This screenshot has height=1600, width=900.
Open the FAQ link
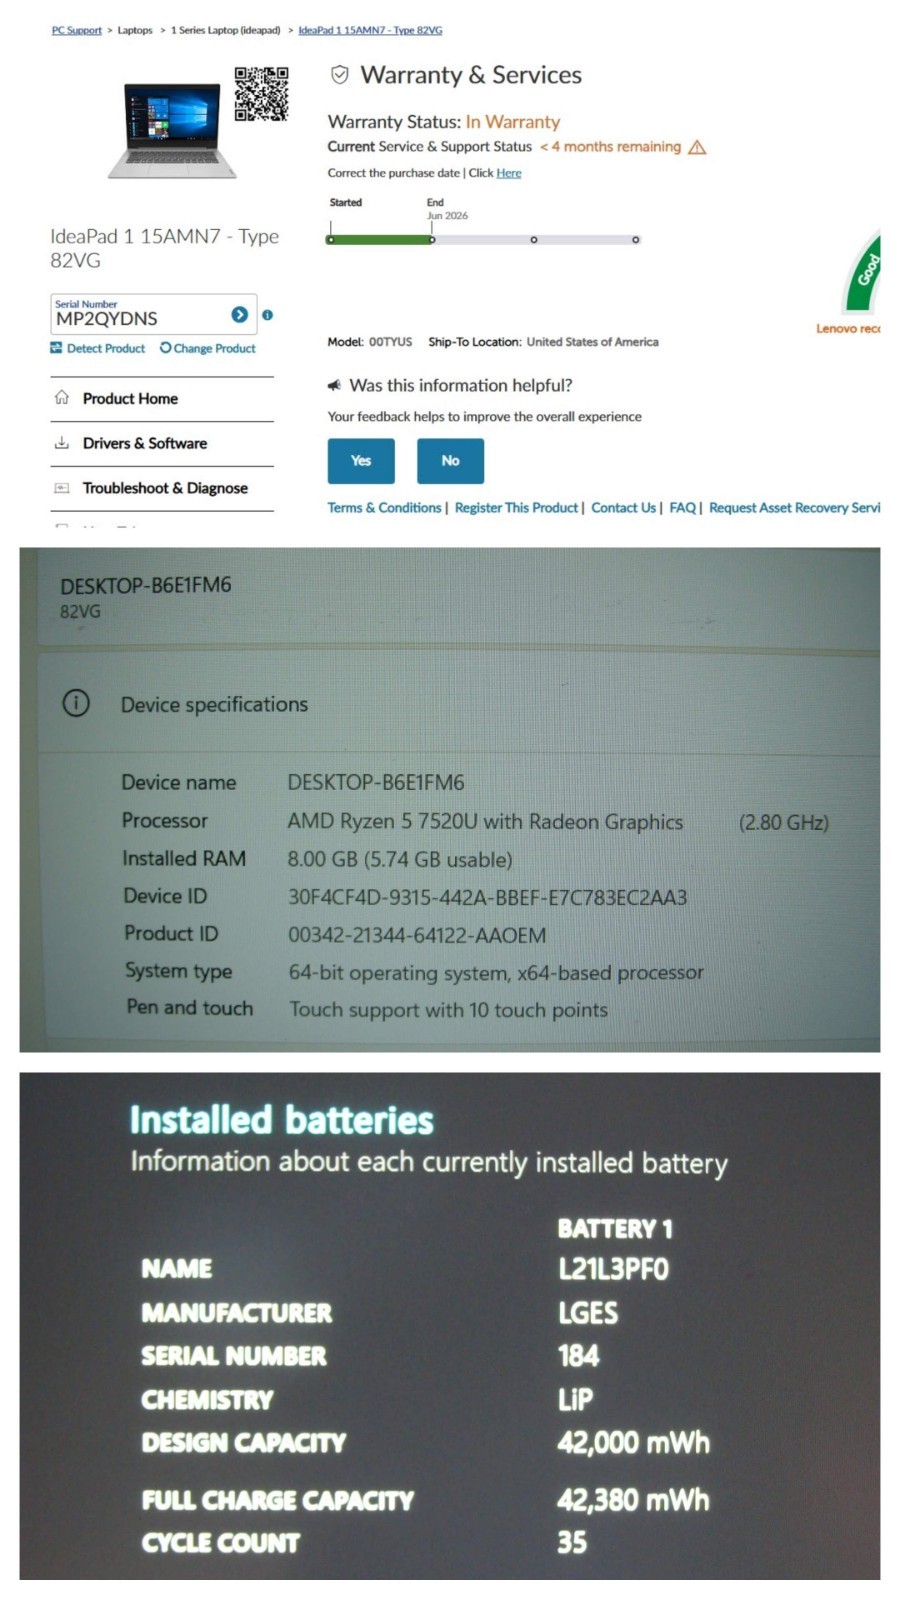pos(682,508)
